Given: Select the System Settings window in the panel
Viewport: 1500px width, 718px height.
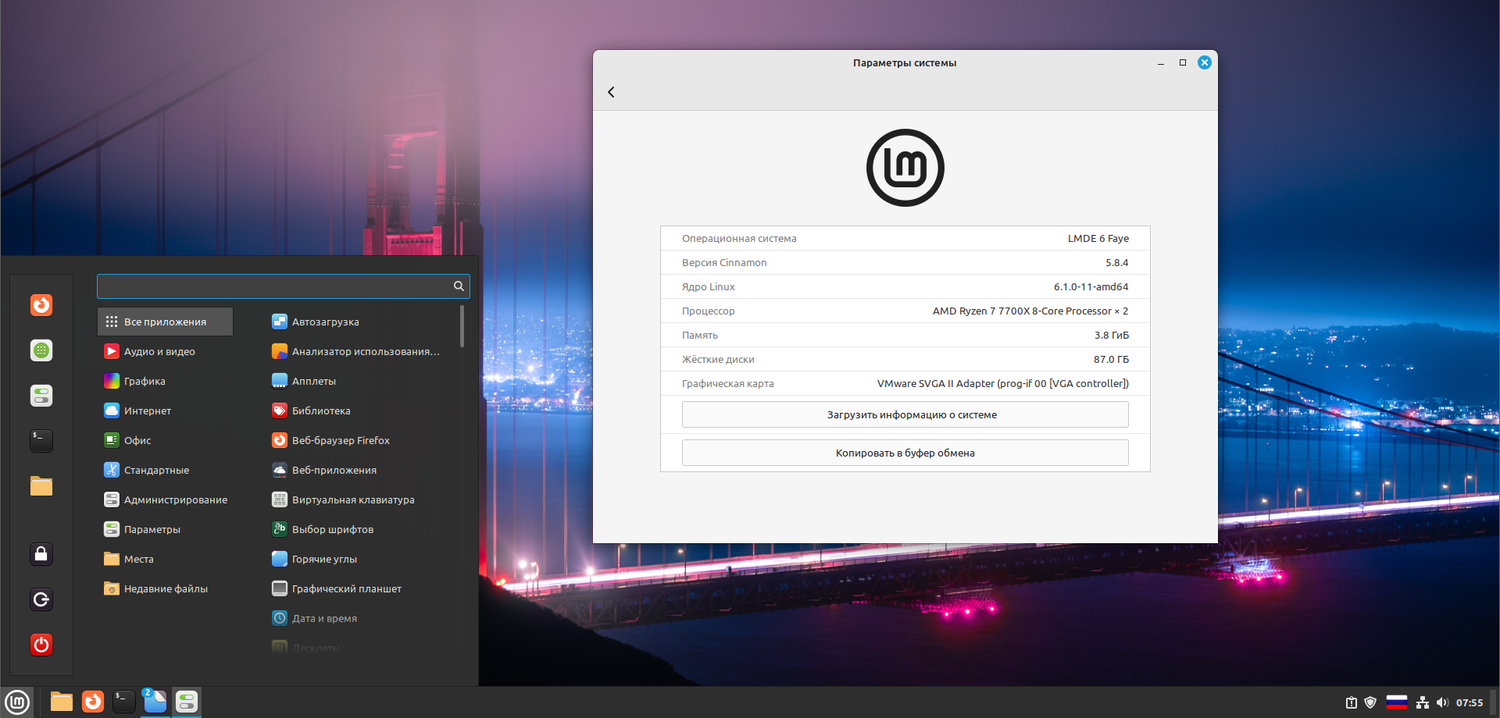Looking at the screenshot, I should point(186,702).
